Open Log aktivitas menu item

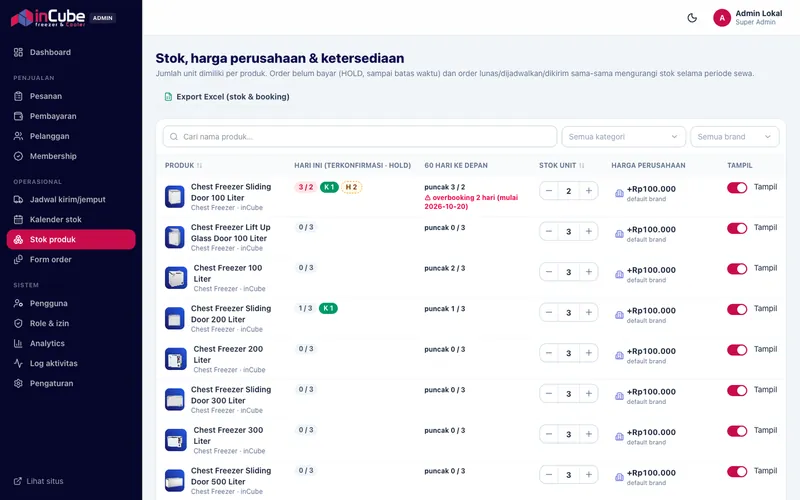click(x=71, y=363)
